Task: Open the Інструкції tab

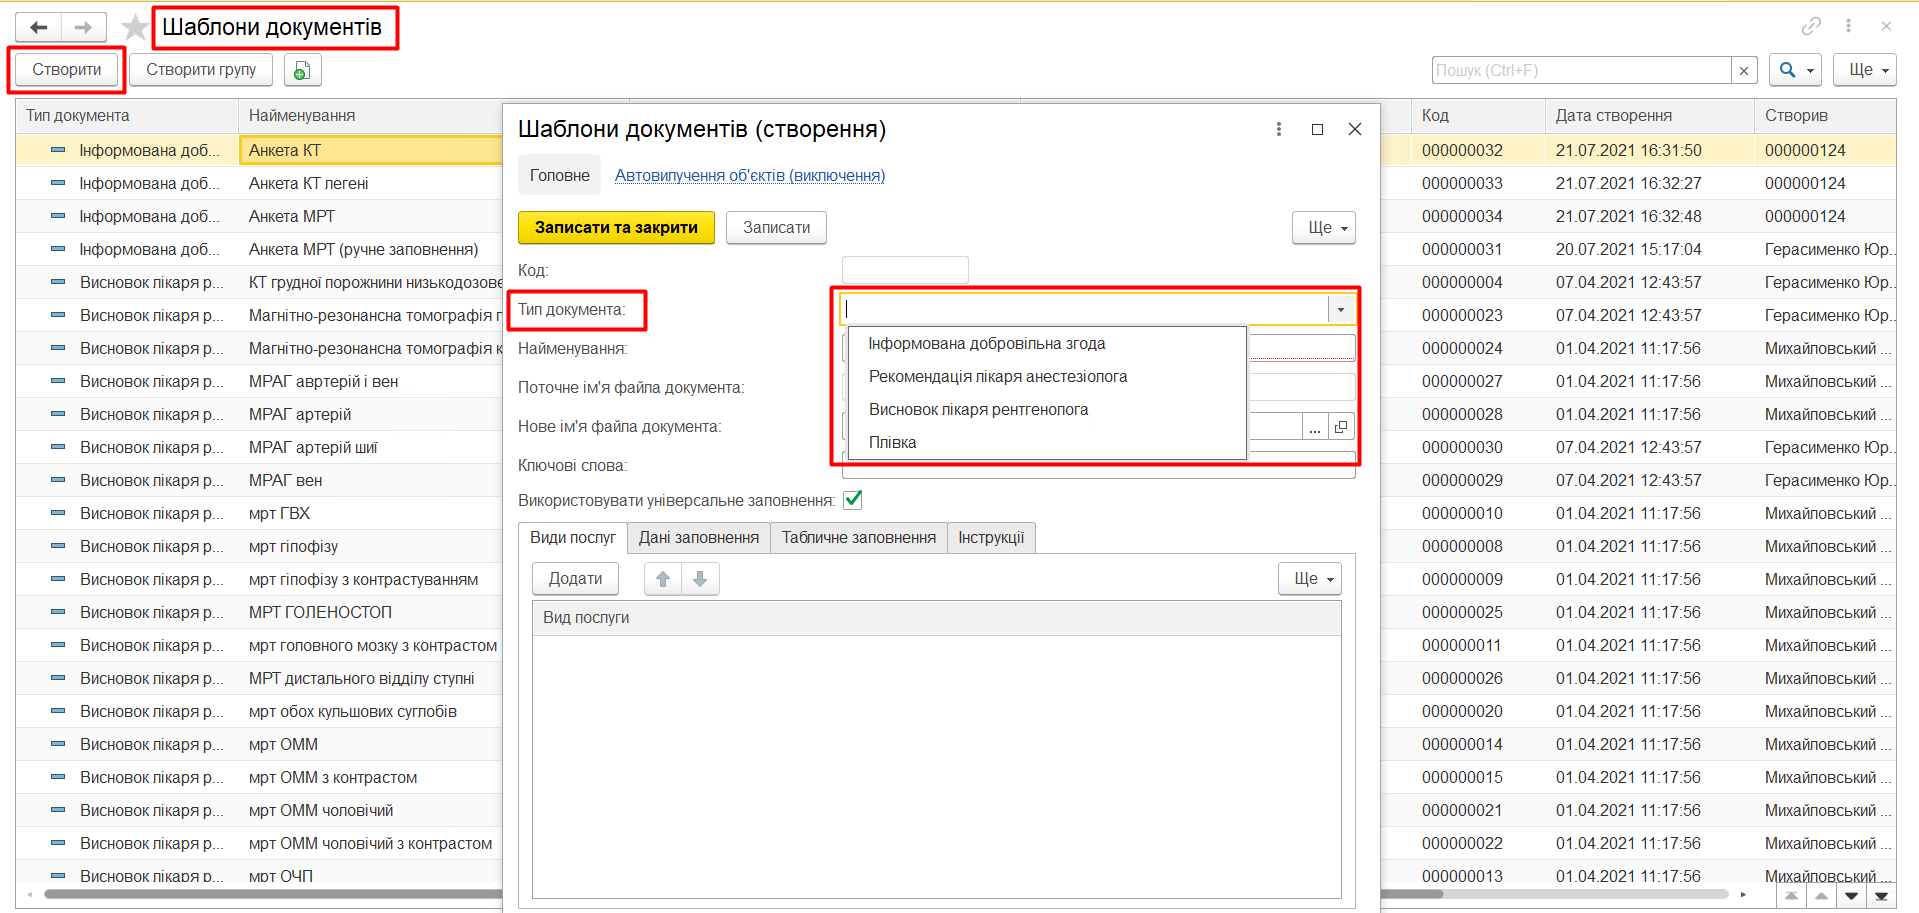Action: point(990,538)
